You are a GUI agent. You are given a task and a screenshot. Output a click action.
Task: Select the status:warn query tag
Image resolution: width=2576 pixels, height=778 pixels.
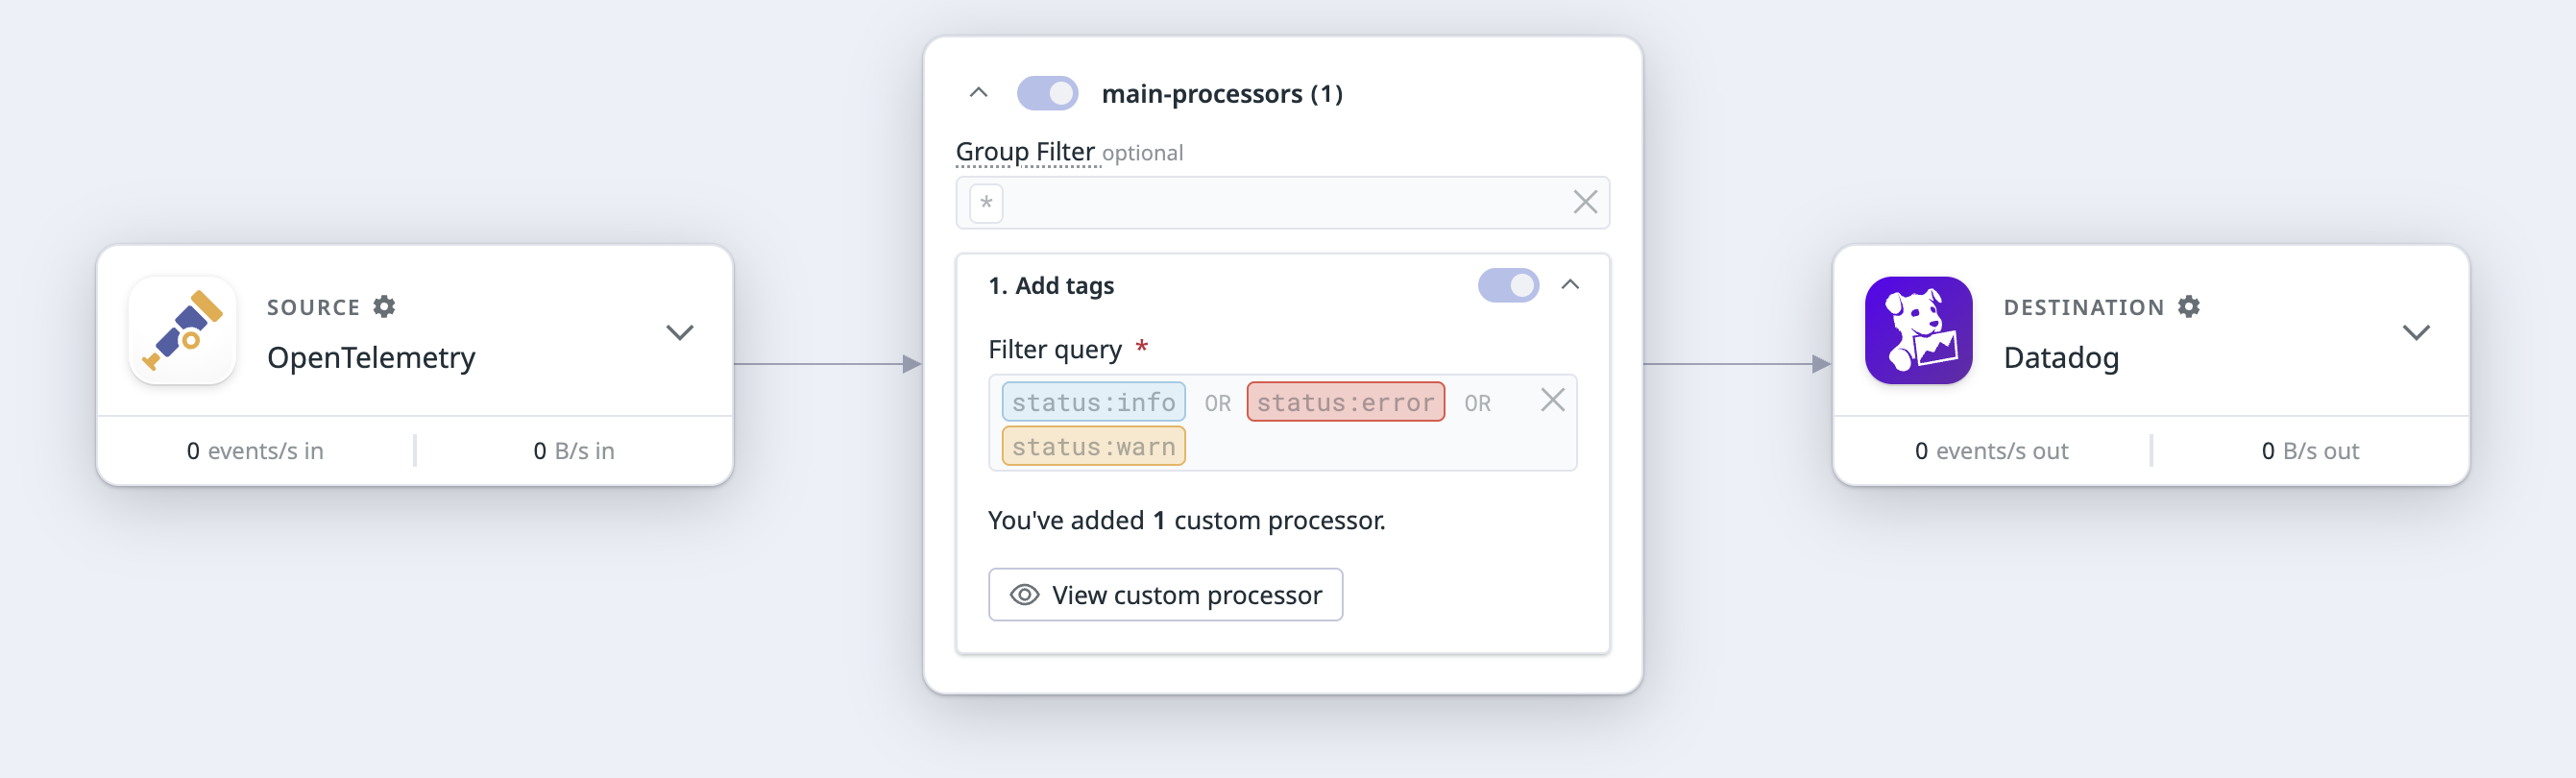pos(1093,446)
